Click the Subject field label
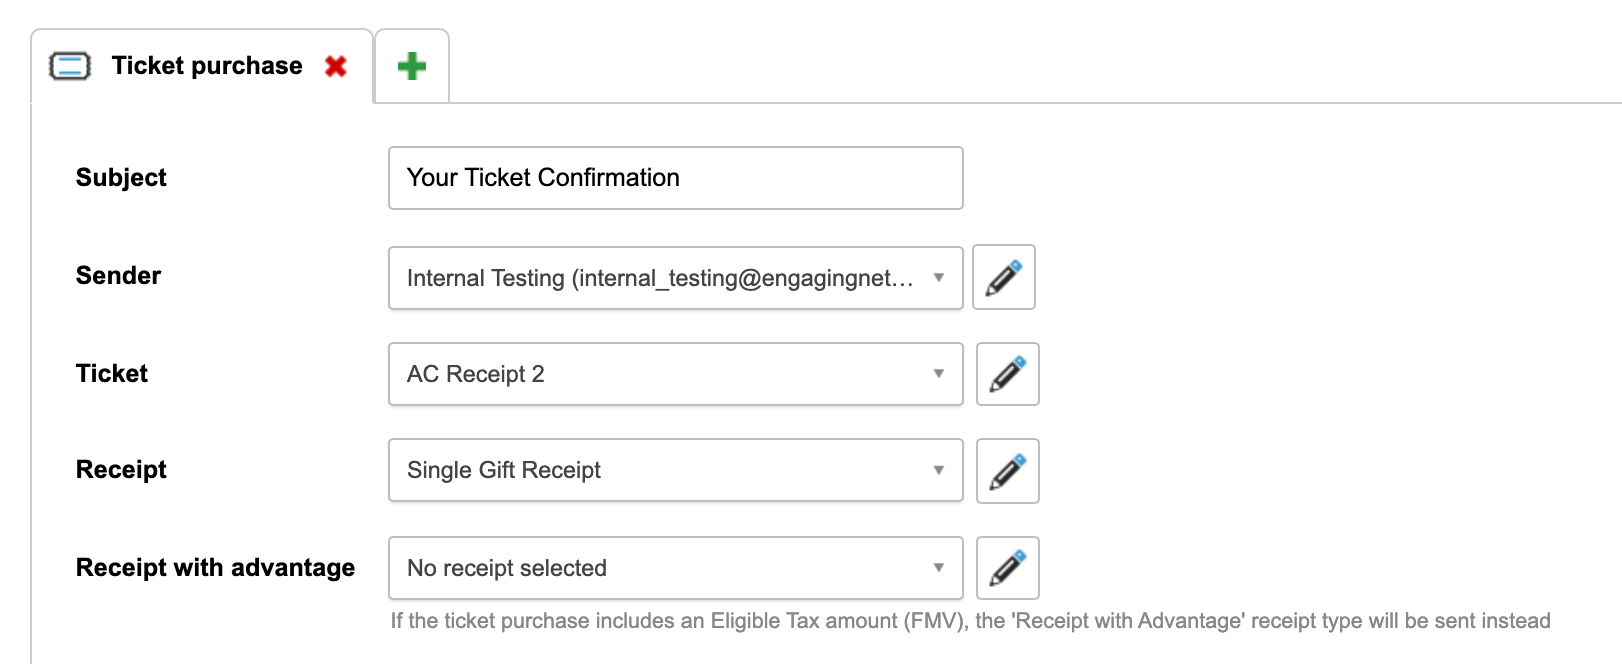1622x664 pixels. [x=121, y=178]
